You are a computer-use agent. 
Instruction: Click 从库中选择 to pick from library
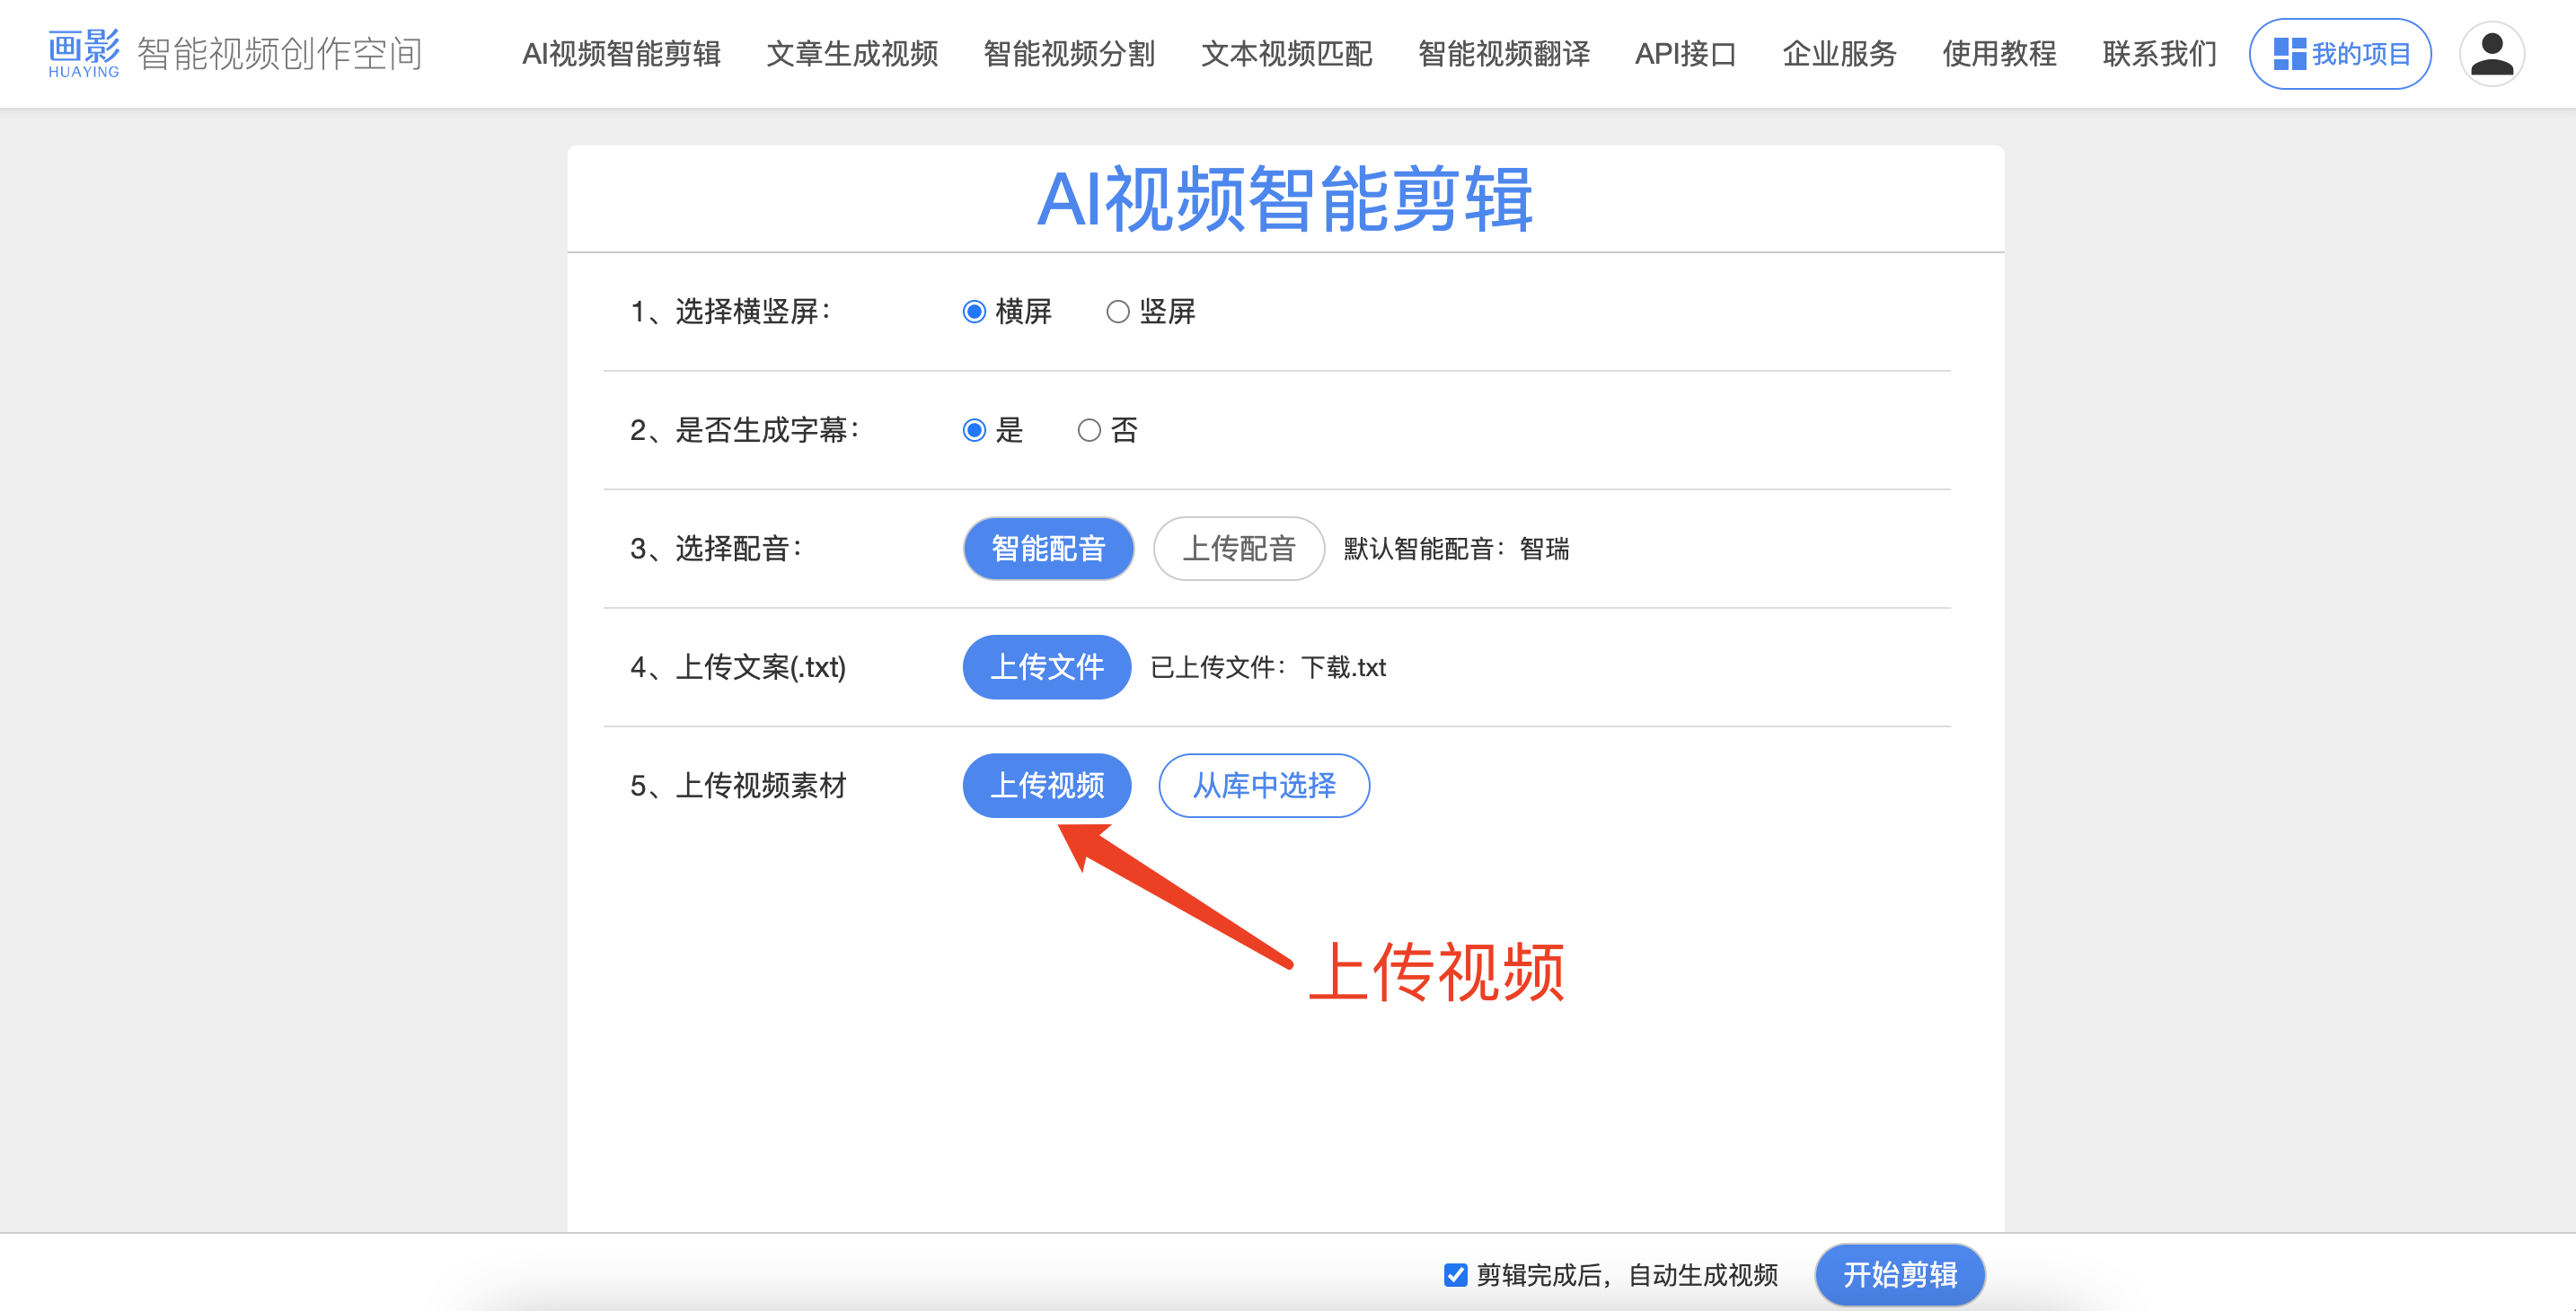click(x=1264, y=785)
